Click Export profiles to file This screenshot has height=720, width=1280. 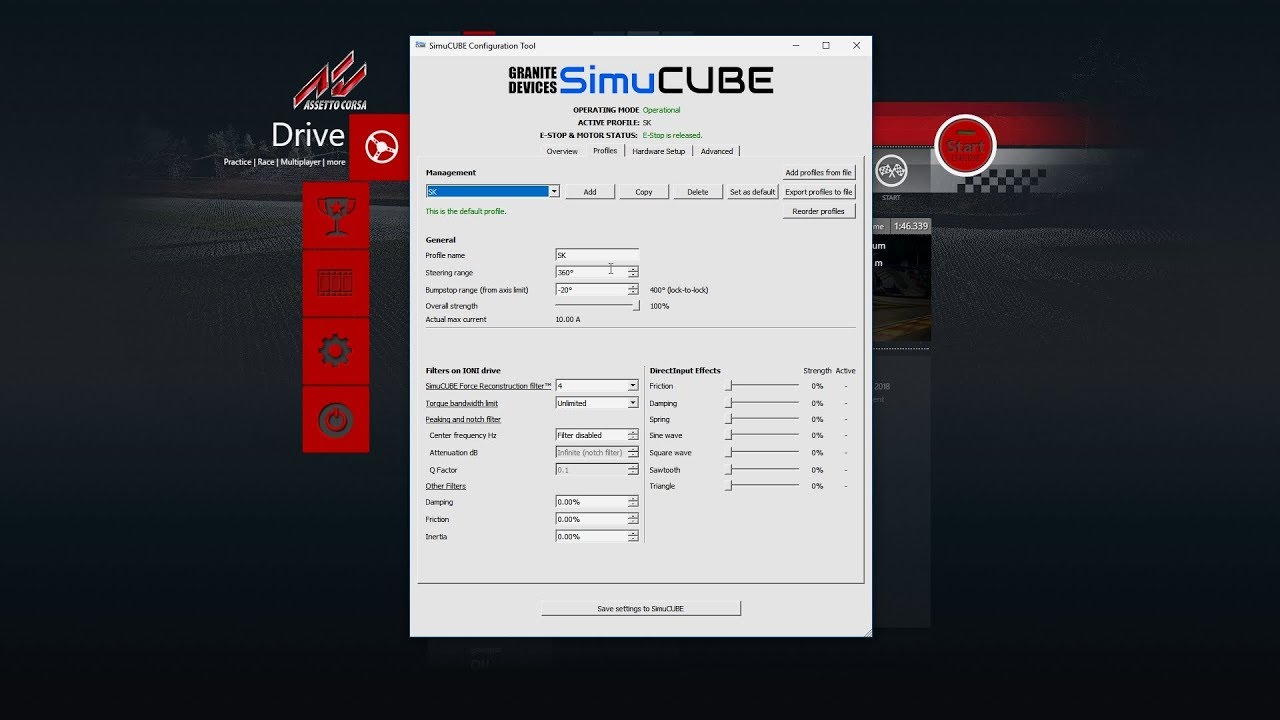click(819, 192)
